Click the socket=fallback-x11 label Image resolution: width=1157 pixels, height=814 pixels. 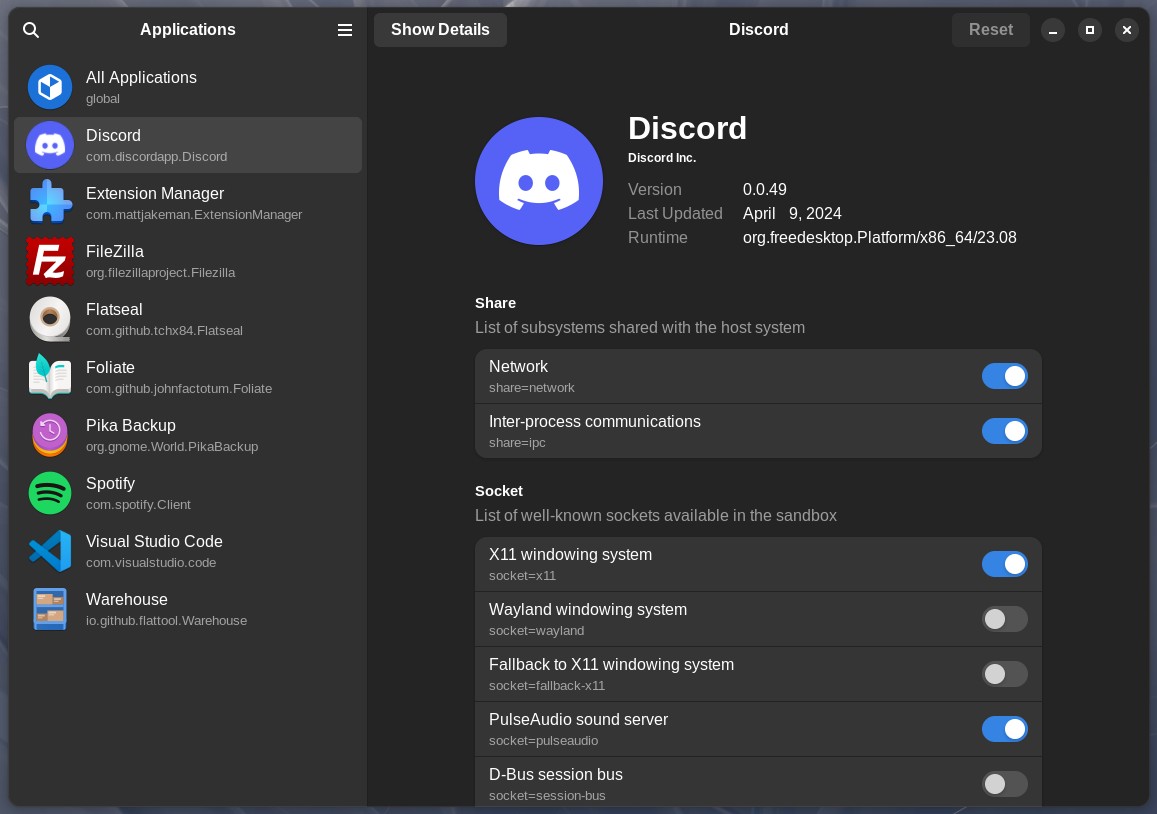[547, 686]
